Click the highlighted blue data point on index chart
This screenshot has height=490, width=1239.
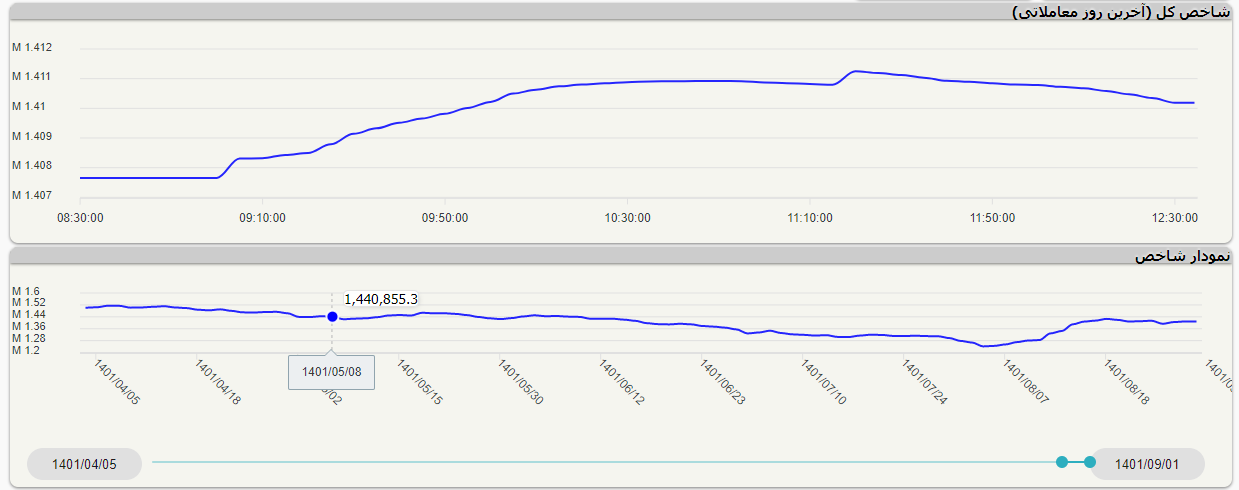332,317
